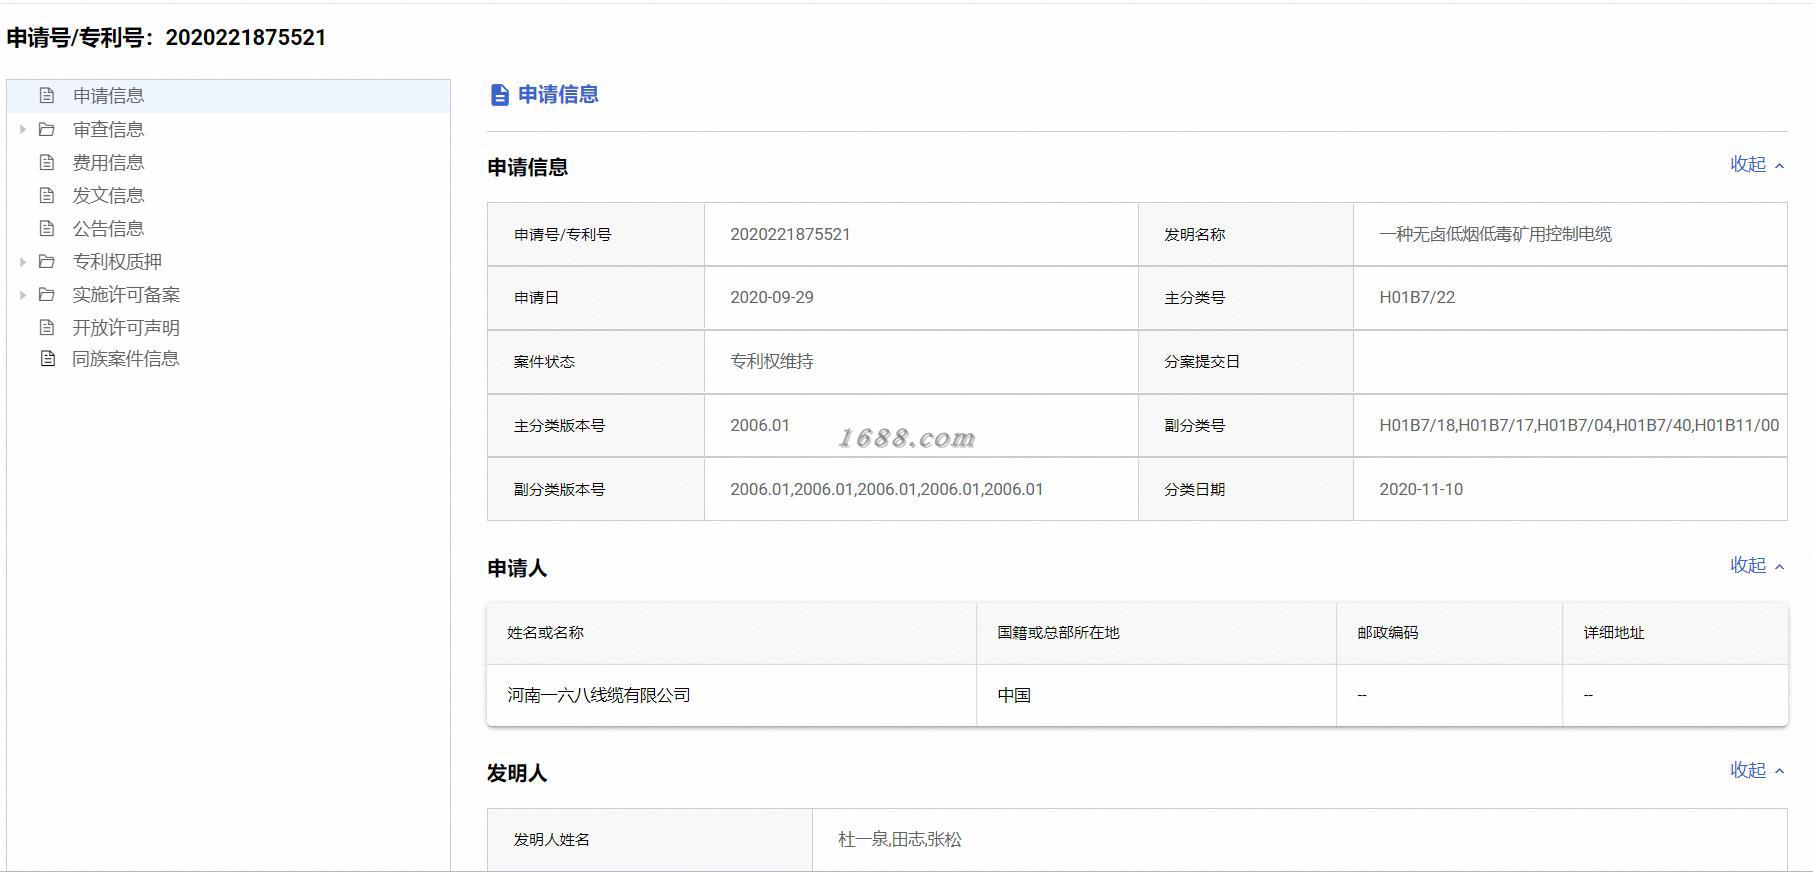Click the 发明人 section heading

[x=517, y=773]
